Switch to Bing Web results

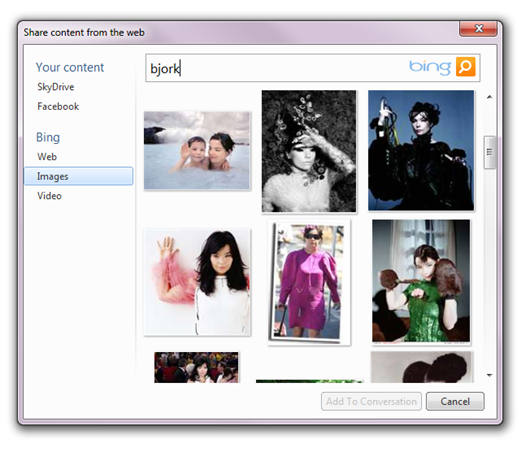[47, 157]
